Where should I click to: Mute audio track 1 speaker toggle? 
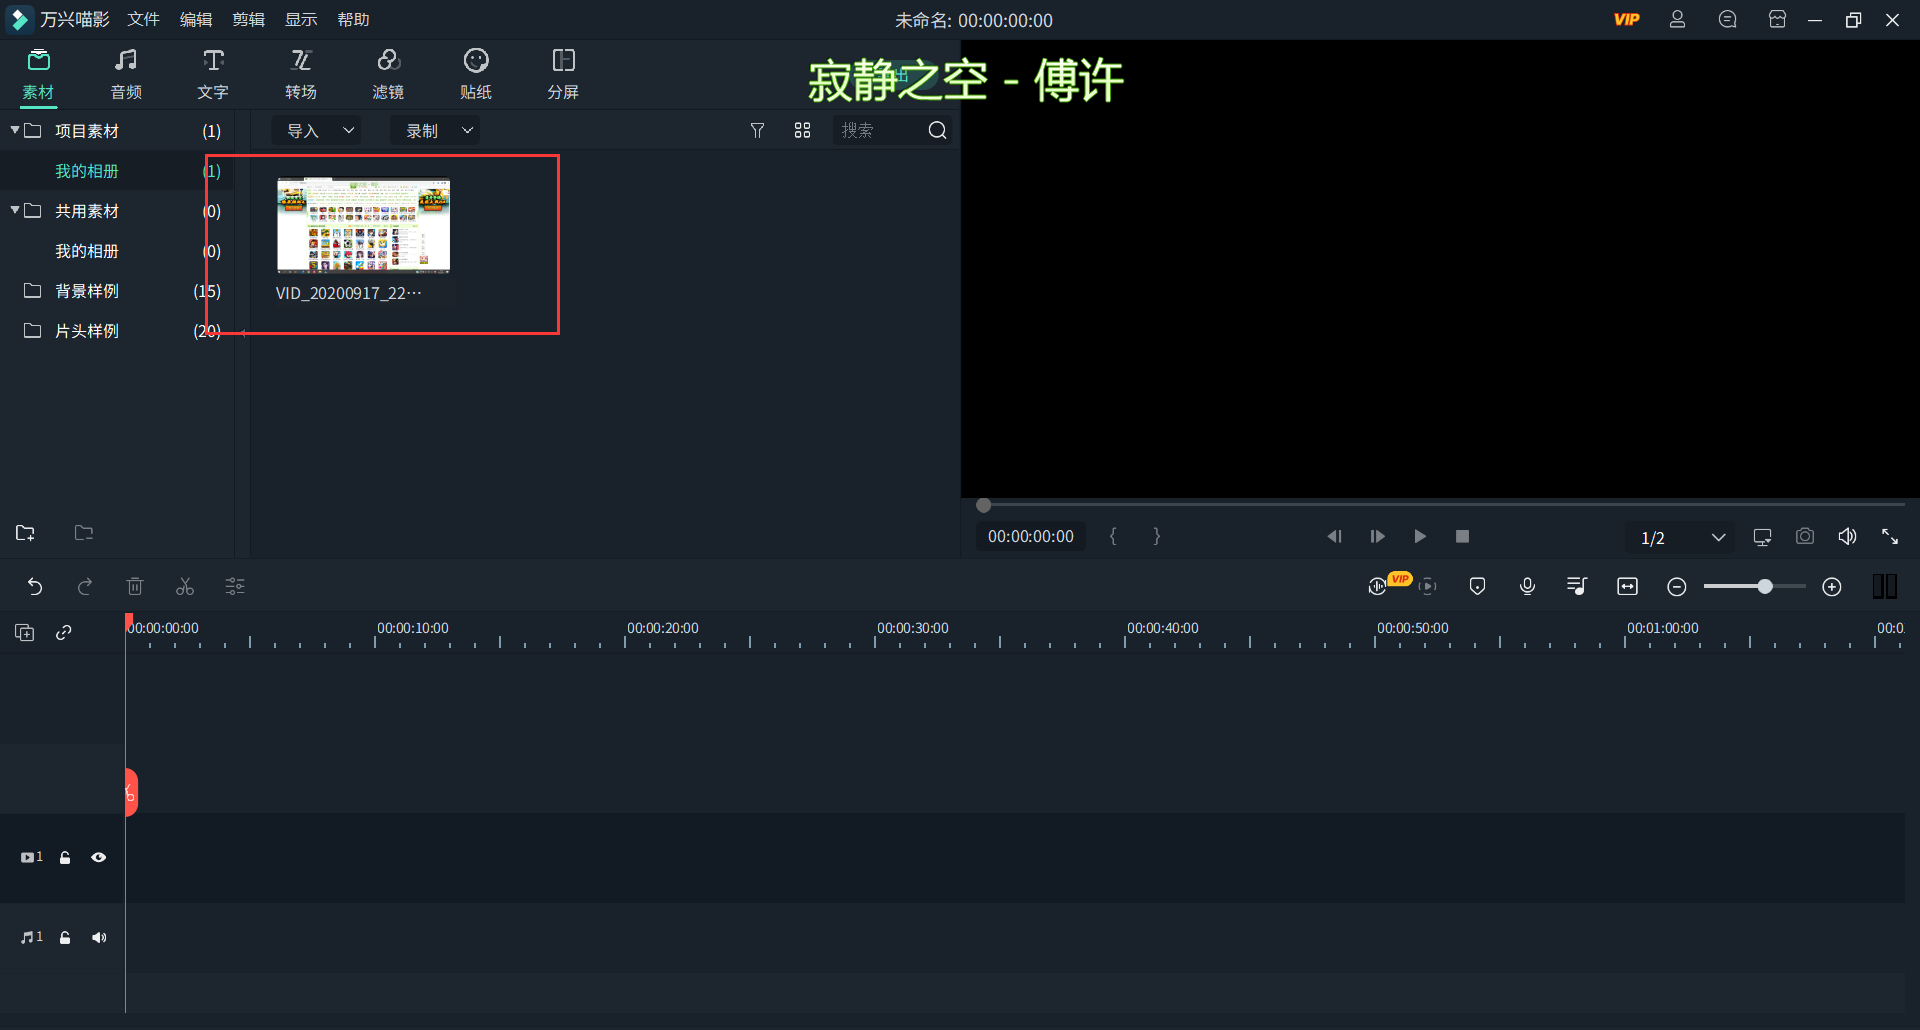point(99,938)
